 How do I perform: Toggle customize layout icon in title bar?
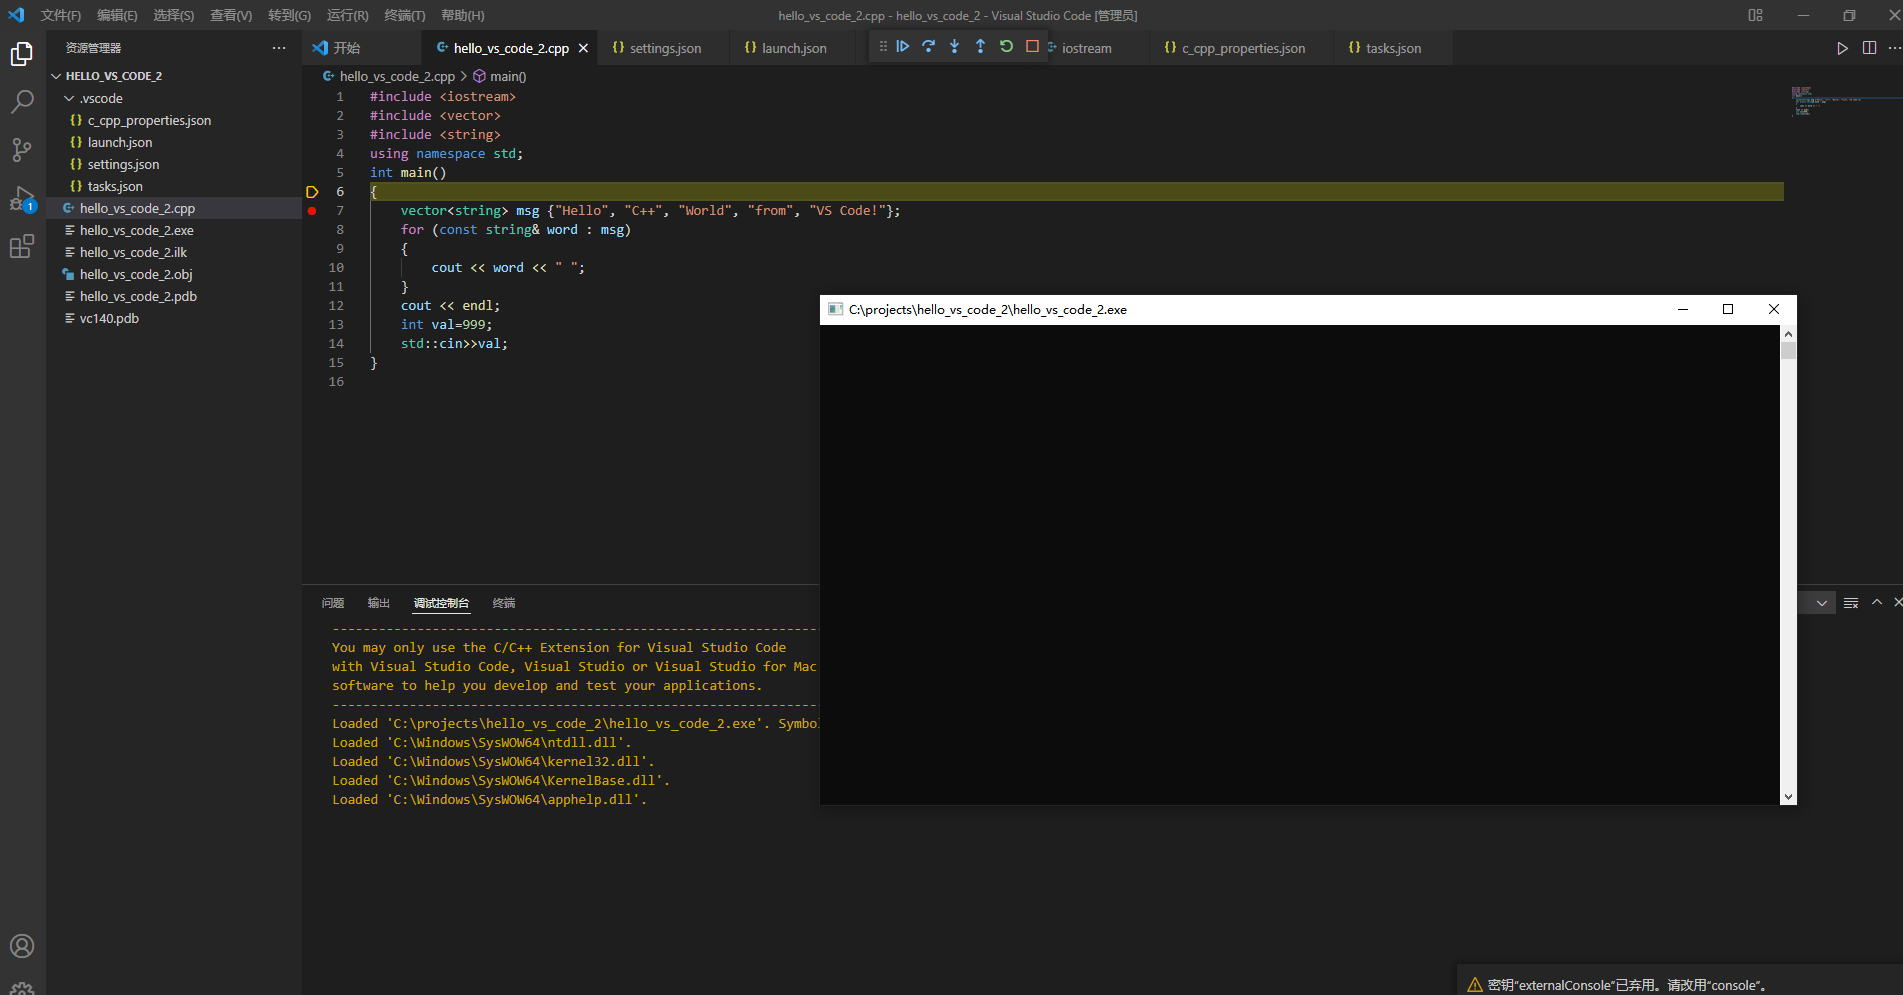1755,15
